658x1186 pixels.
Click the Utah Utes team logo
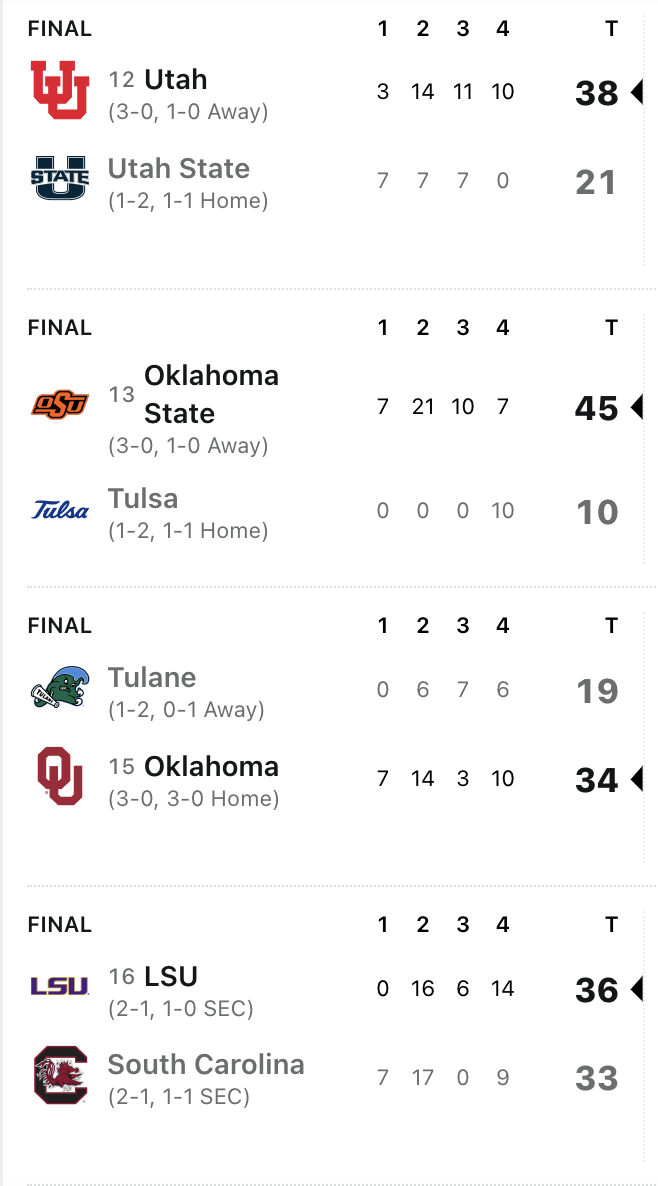point(59,90)
